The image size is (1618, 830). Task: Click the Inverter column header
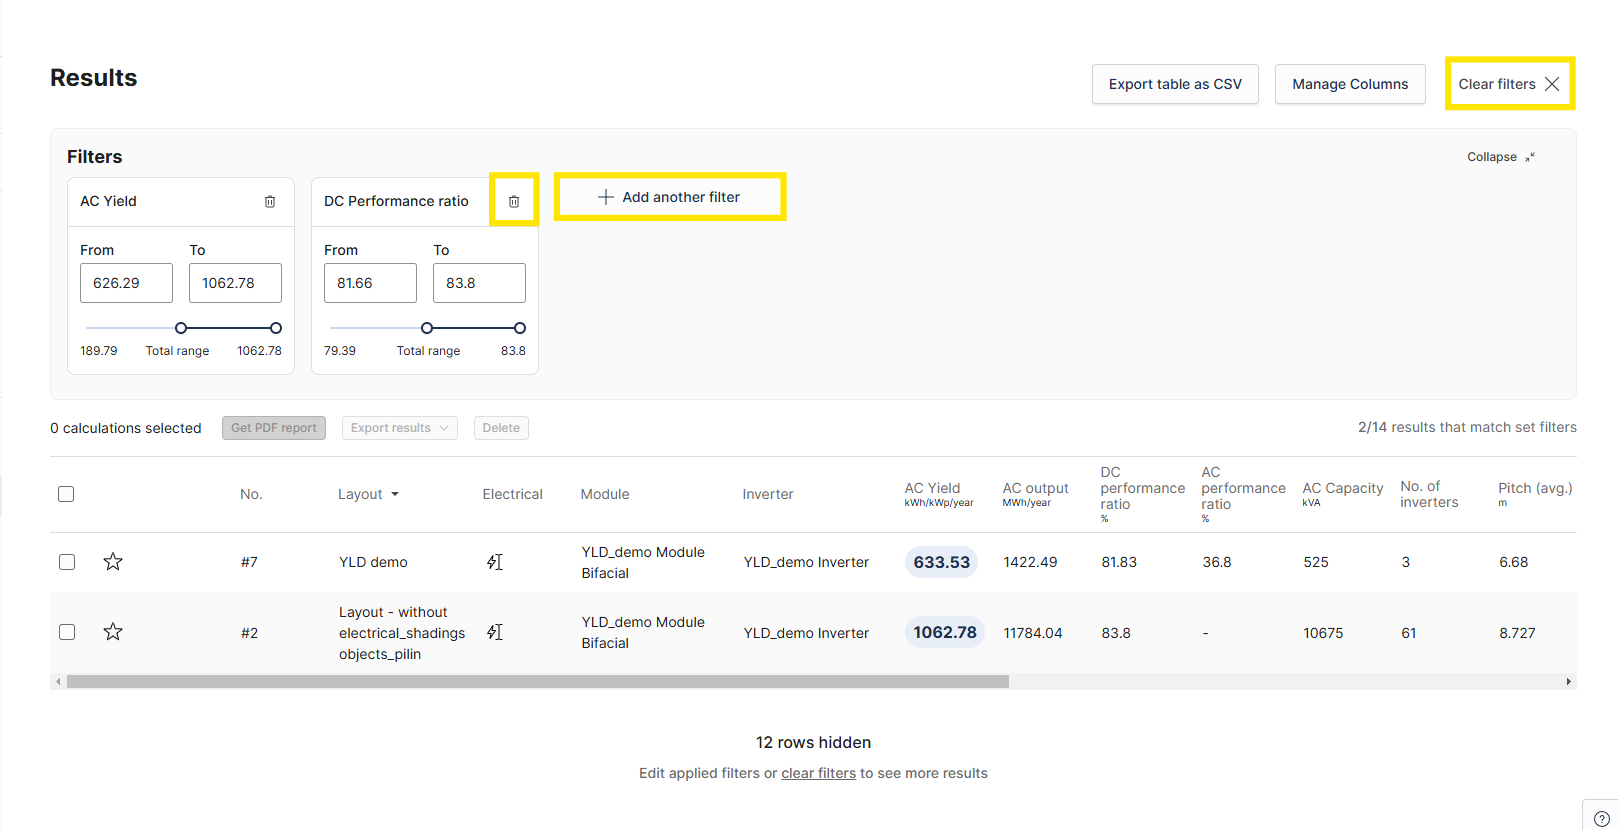[x=768, y=494]
